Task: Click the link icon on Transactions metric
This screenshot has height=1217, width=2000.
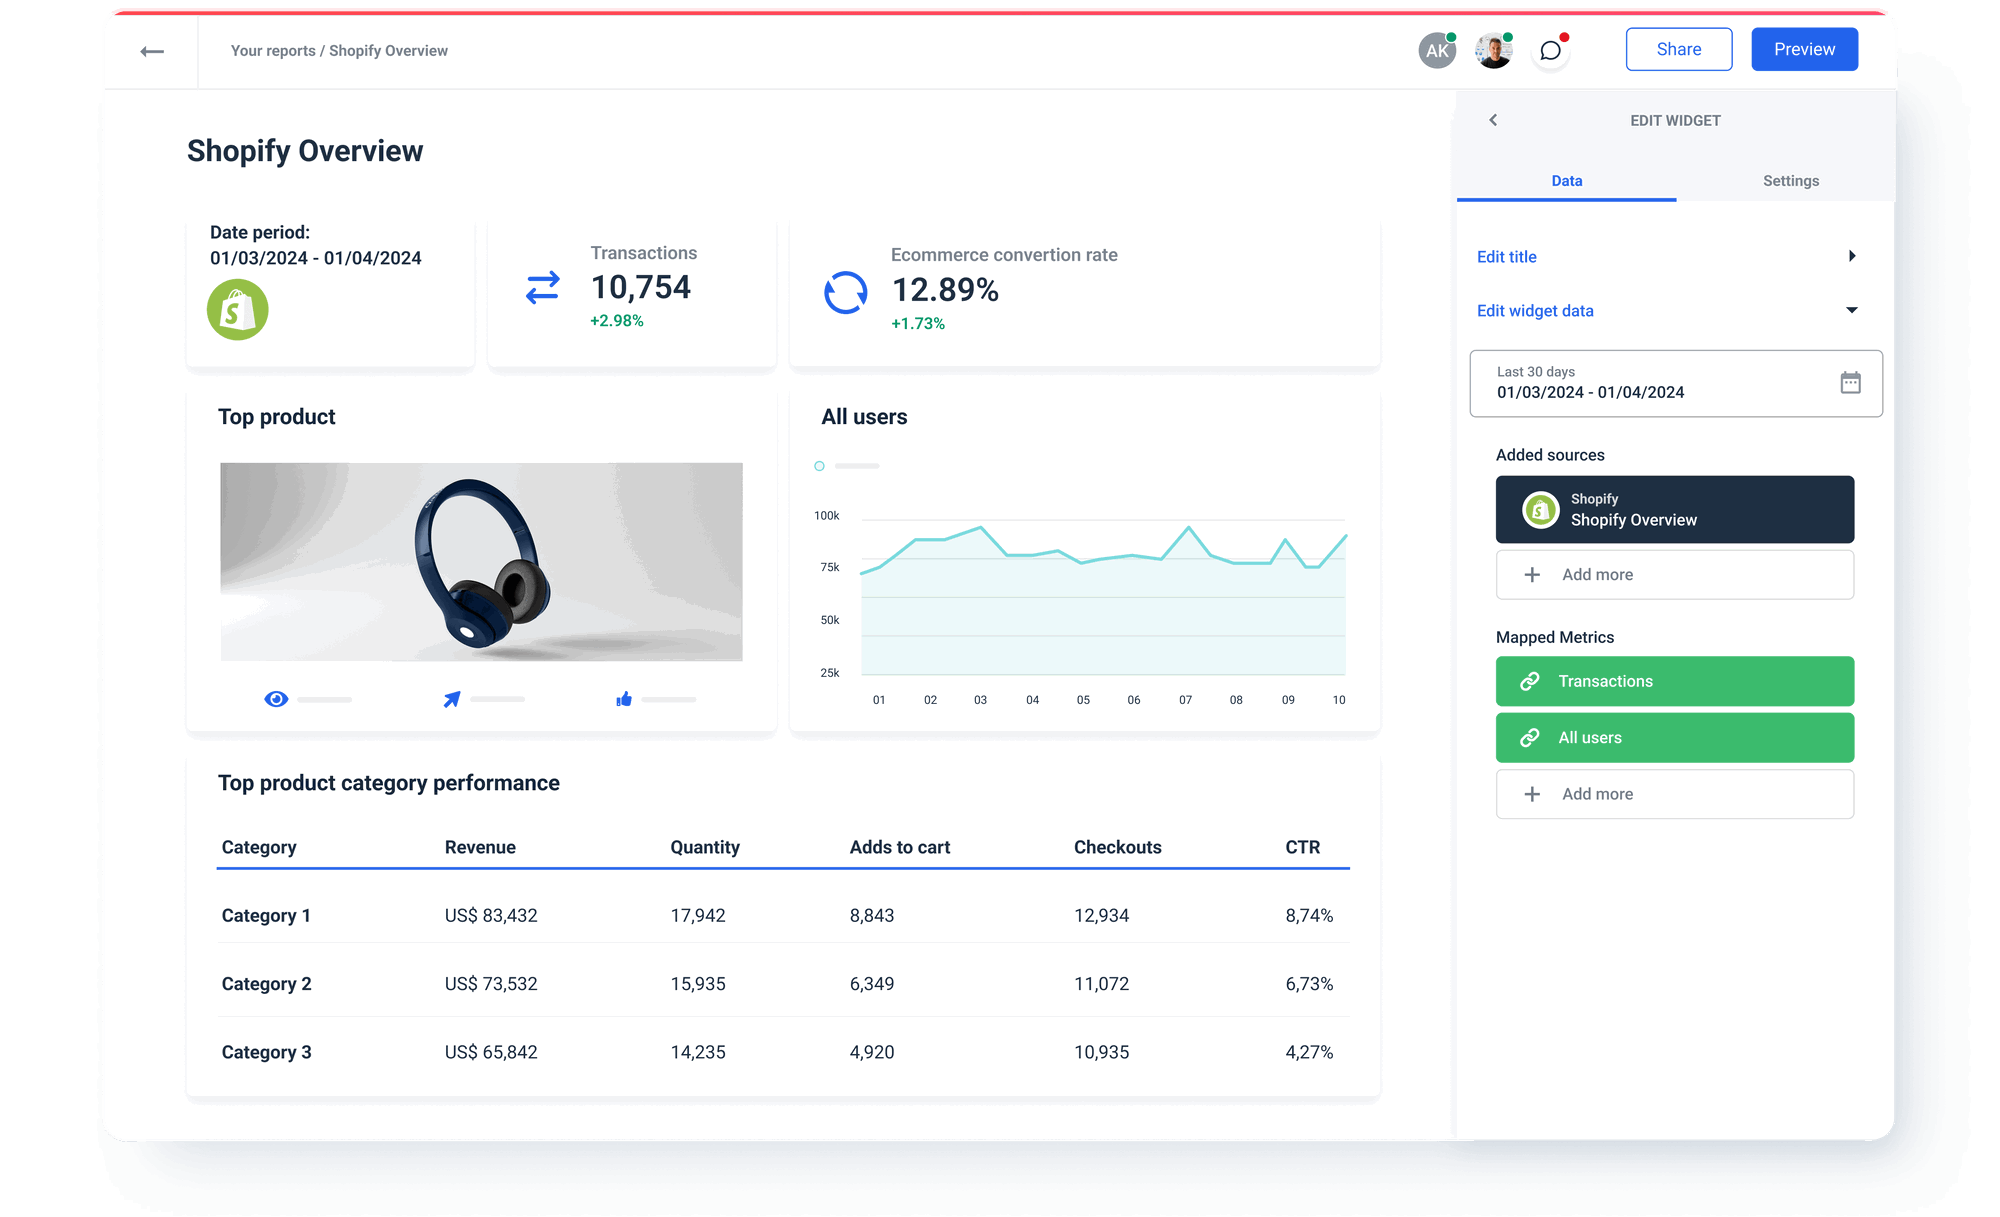Action: (x=1529, y=681)
